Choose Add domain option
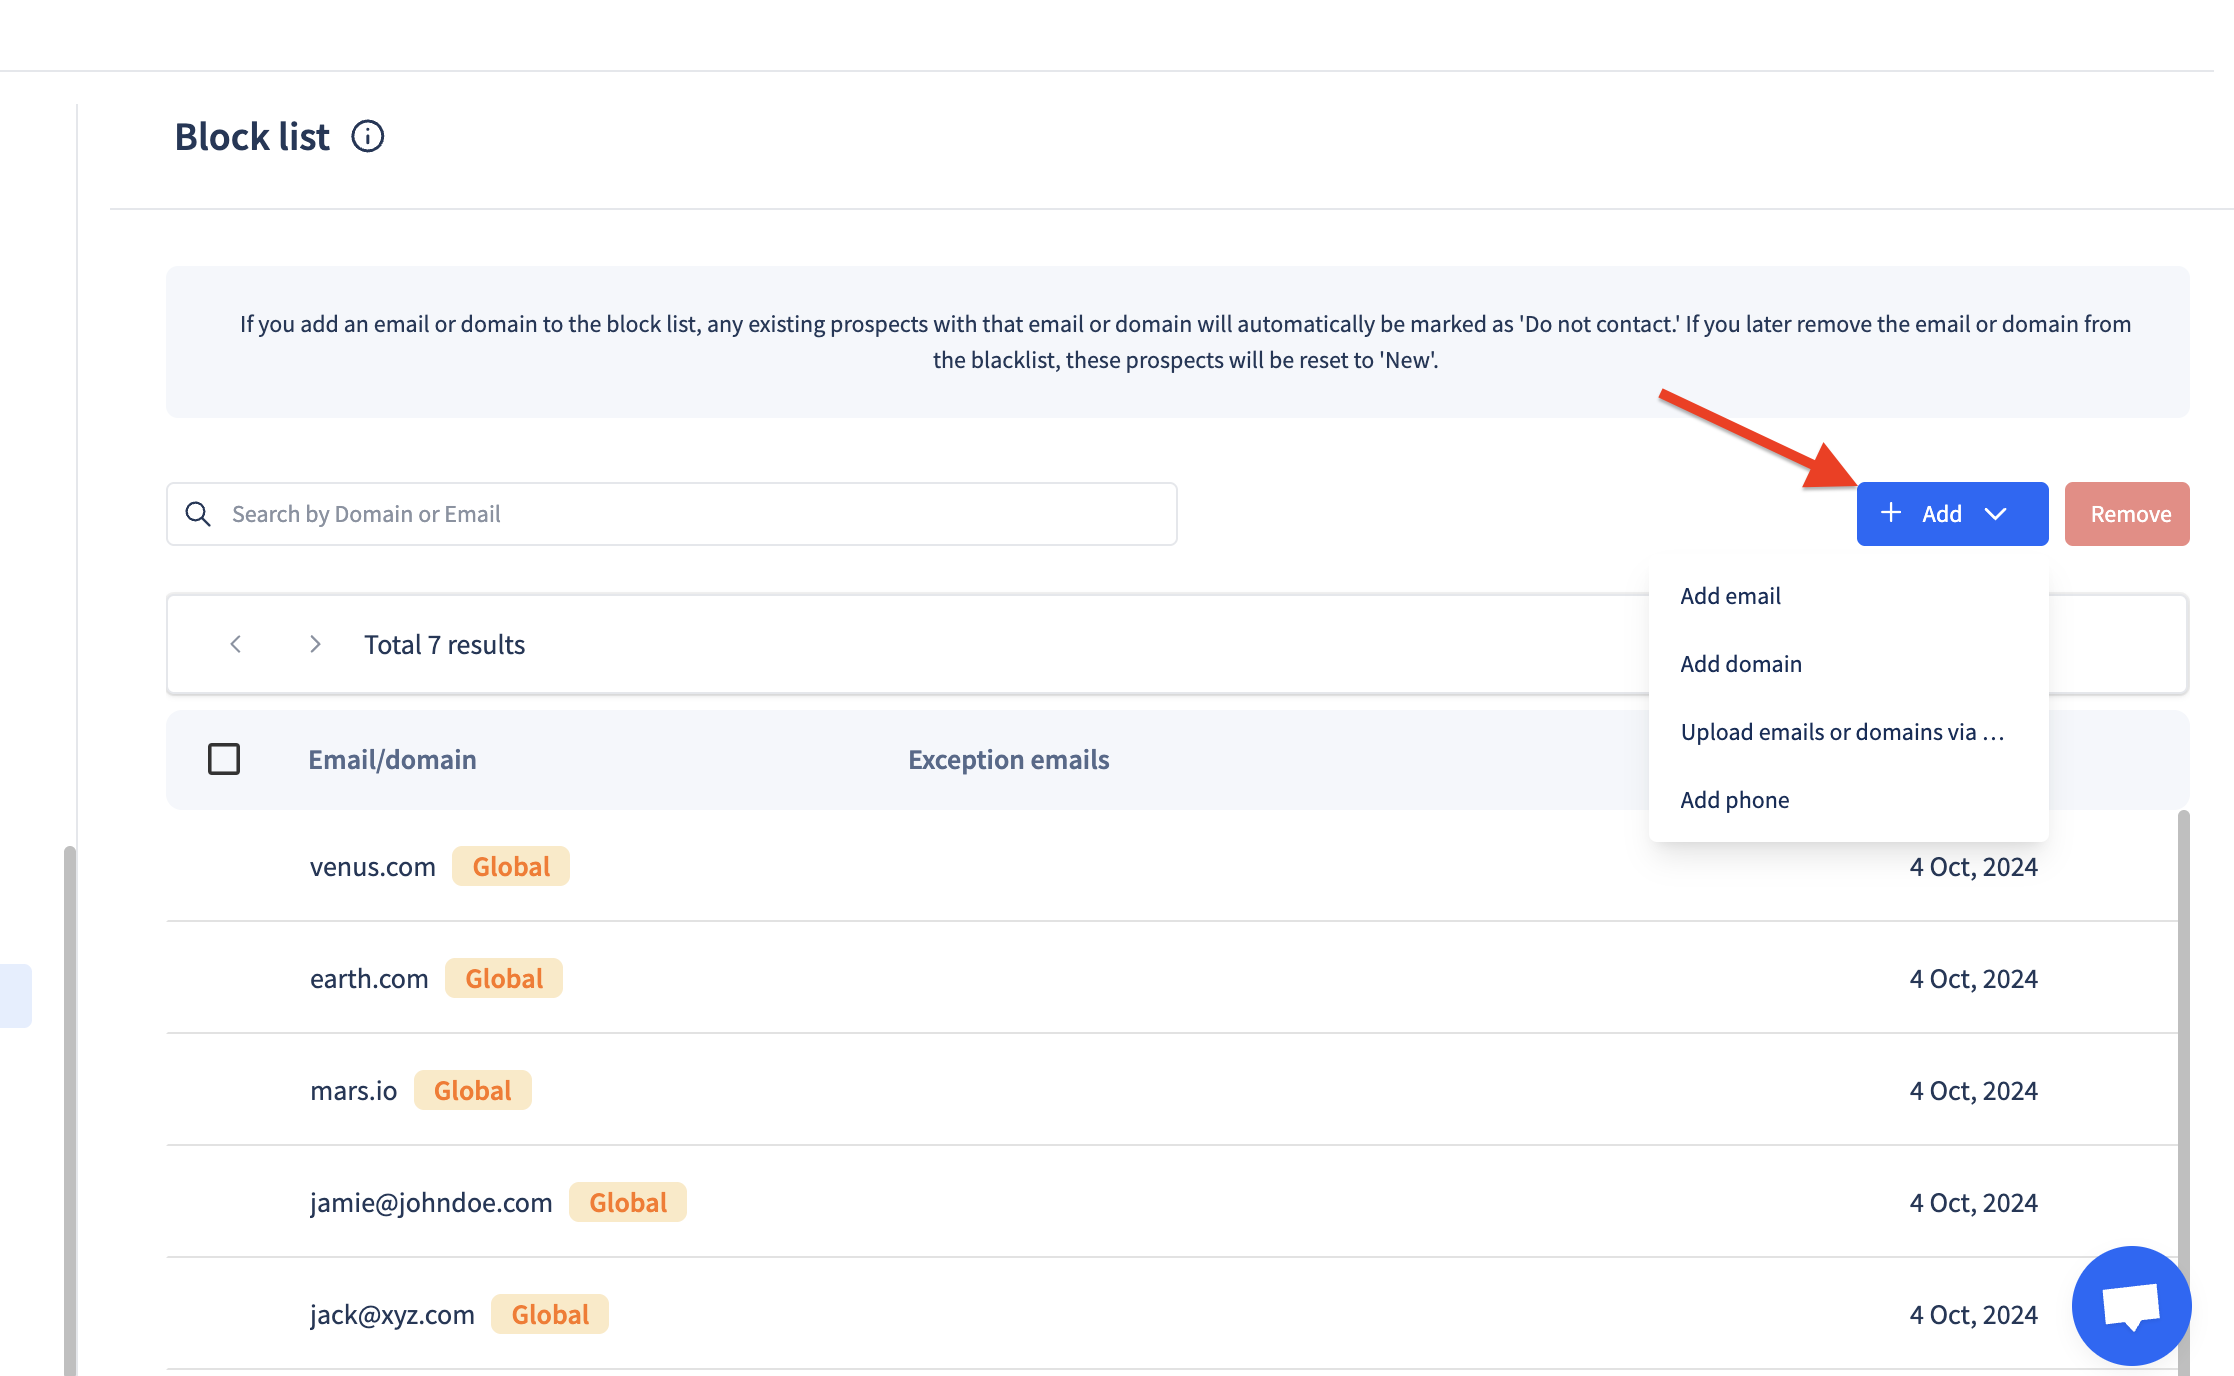 (x=1740, y=664)
